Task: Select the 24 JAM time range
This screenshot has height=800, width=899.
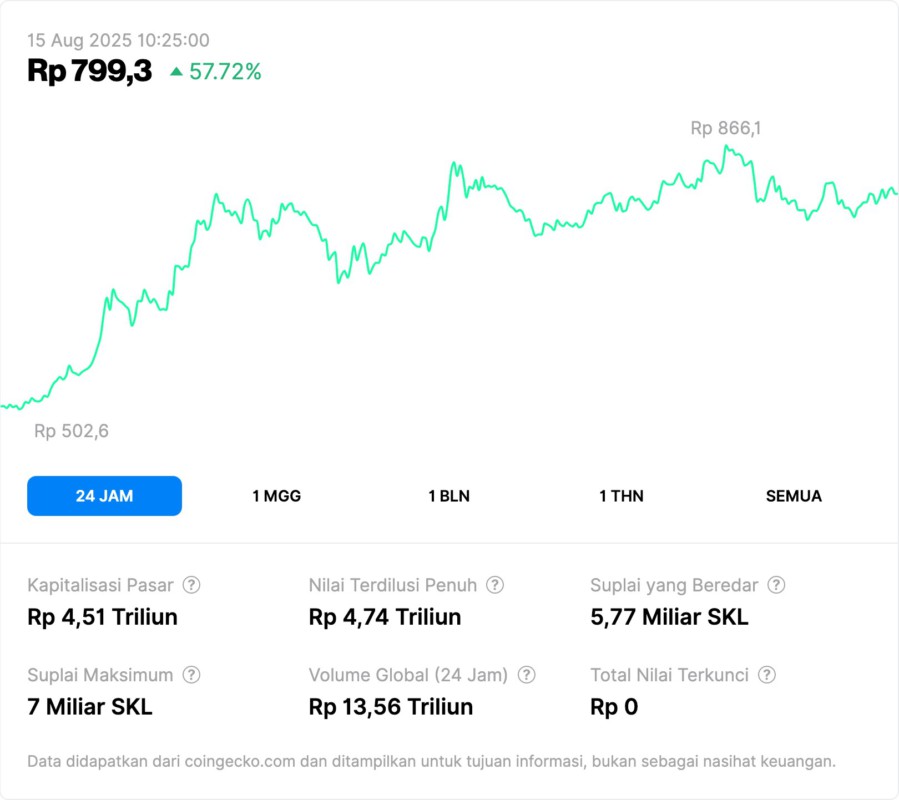Action: [104, 496]
